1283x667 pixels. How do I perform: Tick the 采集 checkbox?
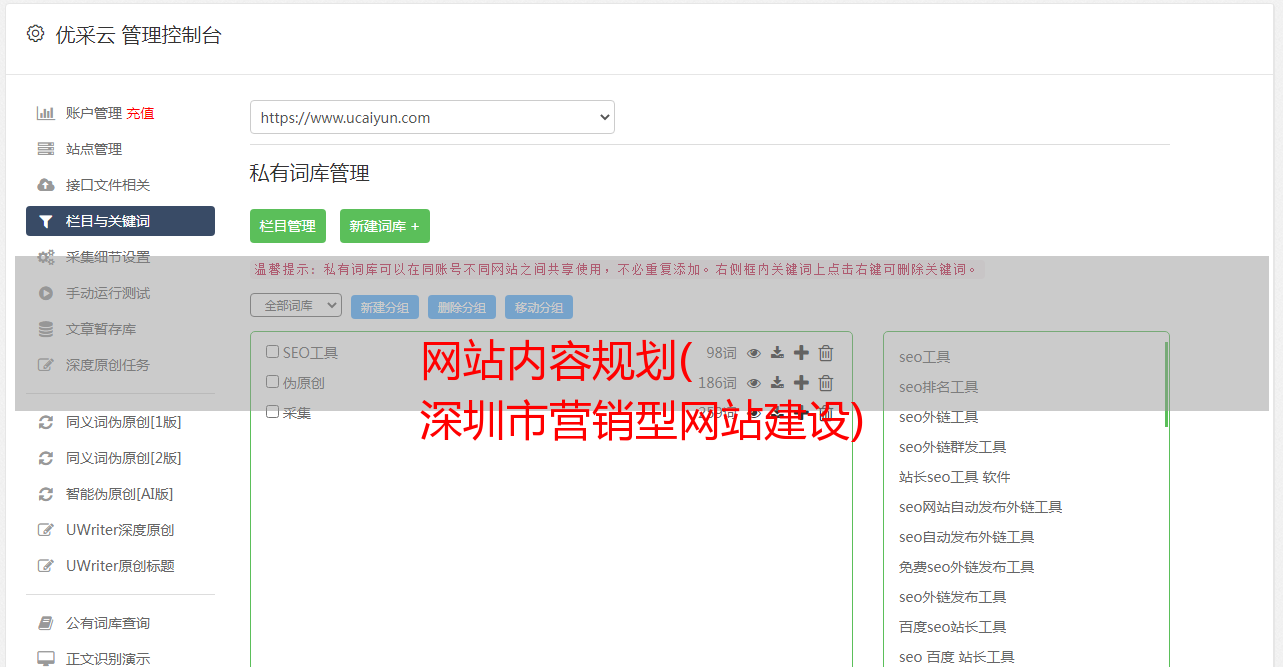[272, 412]
